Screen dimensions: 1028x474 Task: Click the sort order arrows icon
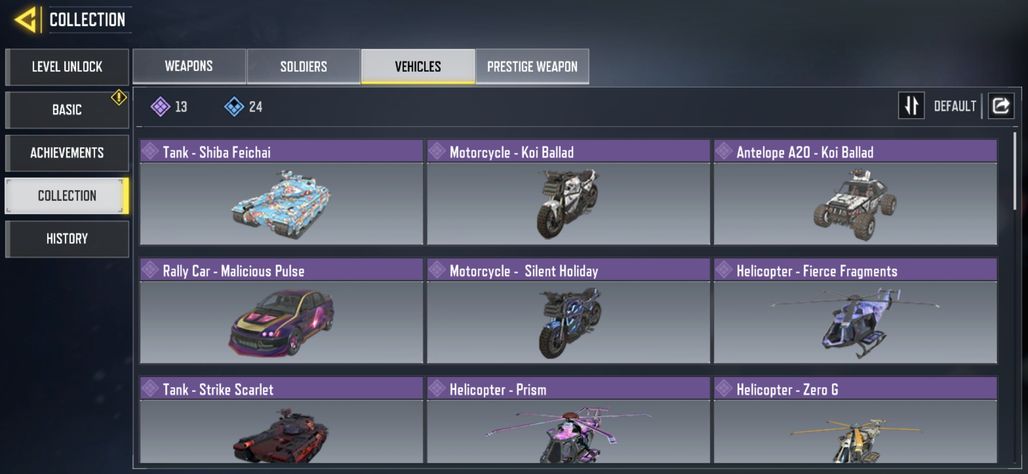coord(911,106)
